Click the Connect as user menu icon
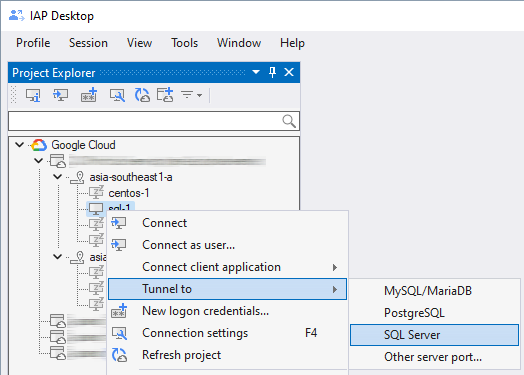This screenshot has height=375, width=524. [x=119, y=245]
